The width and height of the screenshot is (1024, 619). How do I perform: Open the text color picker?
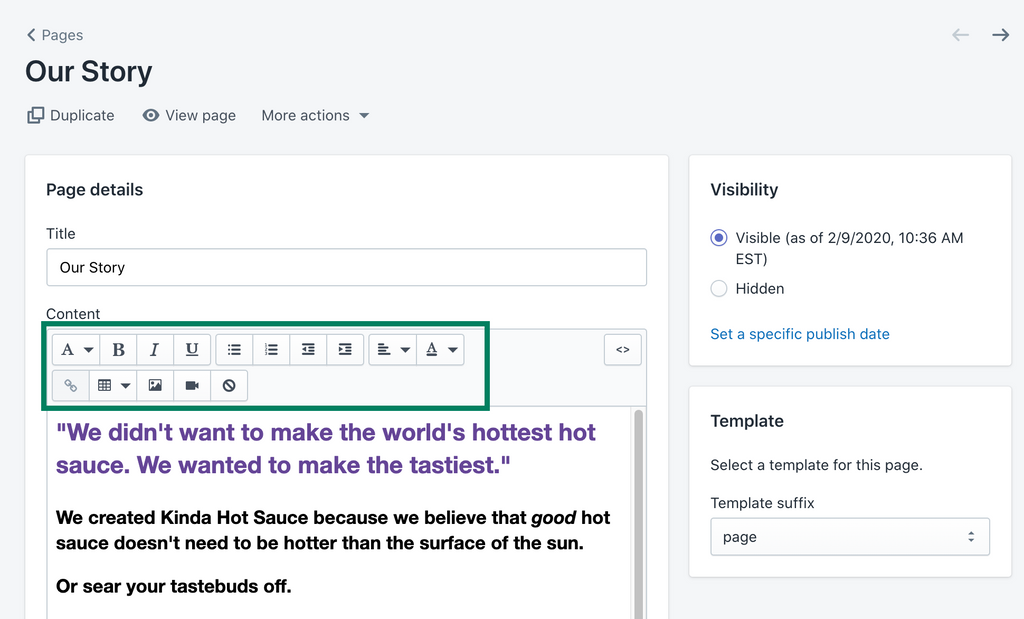click(440, 350)
